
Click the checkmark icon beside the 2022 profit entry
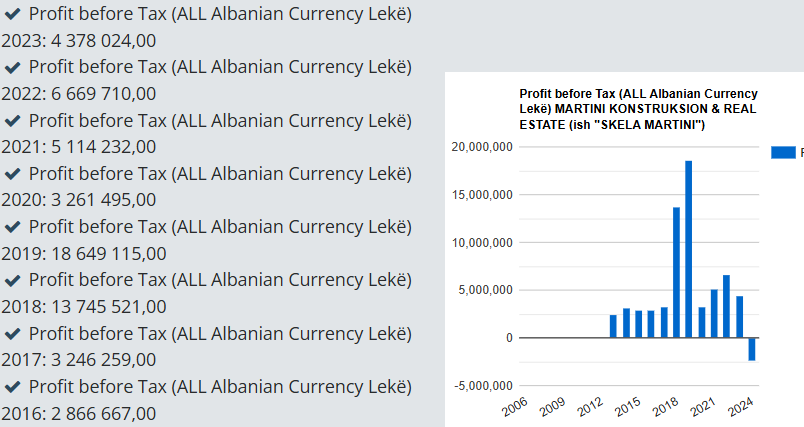click(14, 68)
